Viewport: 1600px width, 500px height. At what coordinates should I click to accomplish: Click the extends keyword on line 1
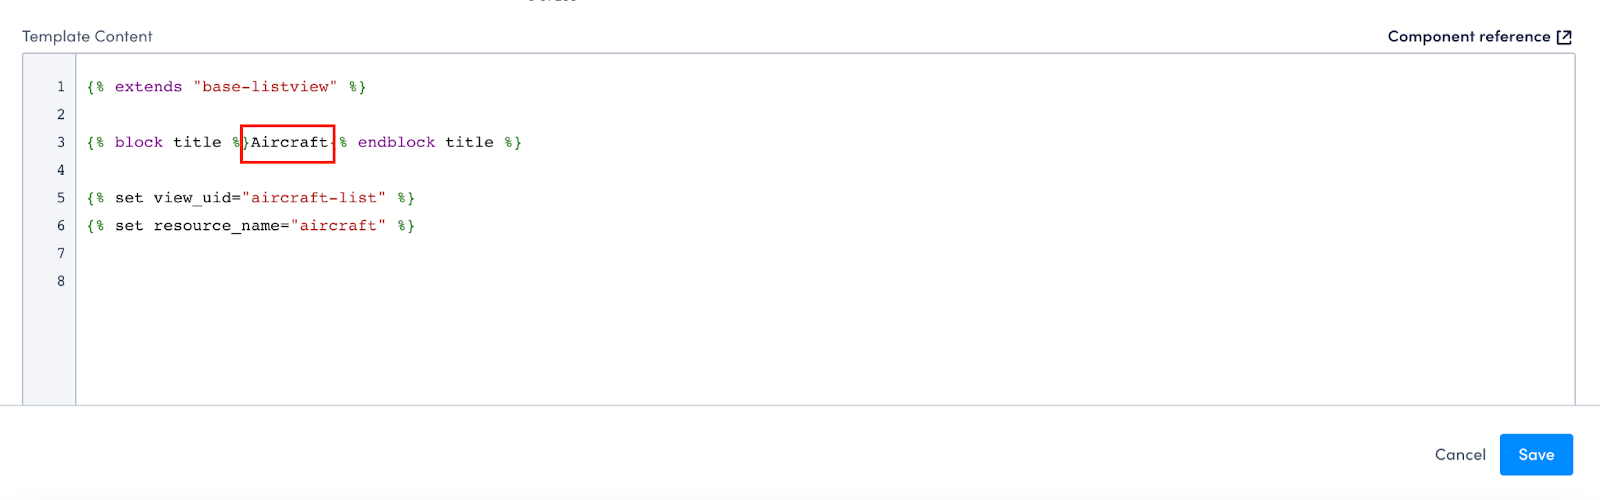pyautogui.click(x=148, y=87)
